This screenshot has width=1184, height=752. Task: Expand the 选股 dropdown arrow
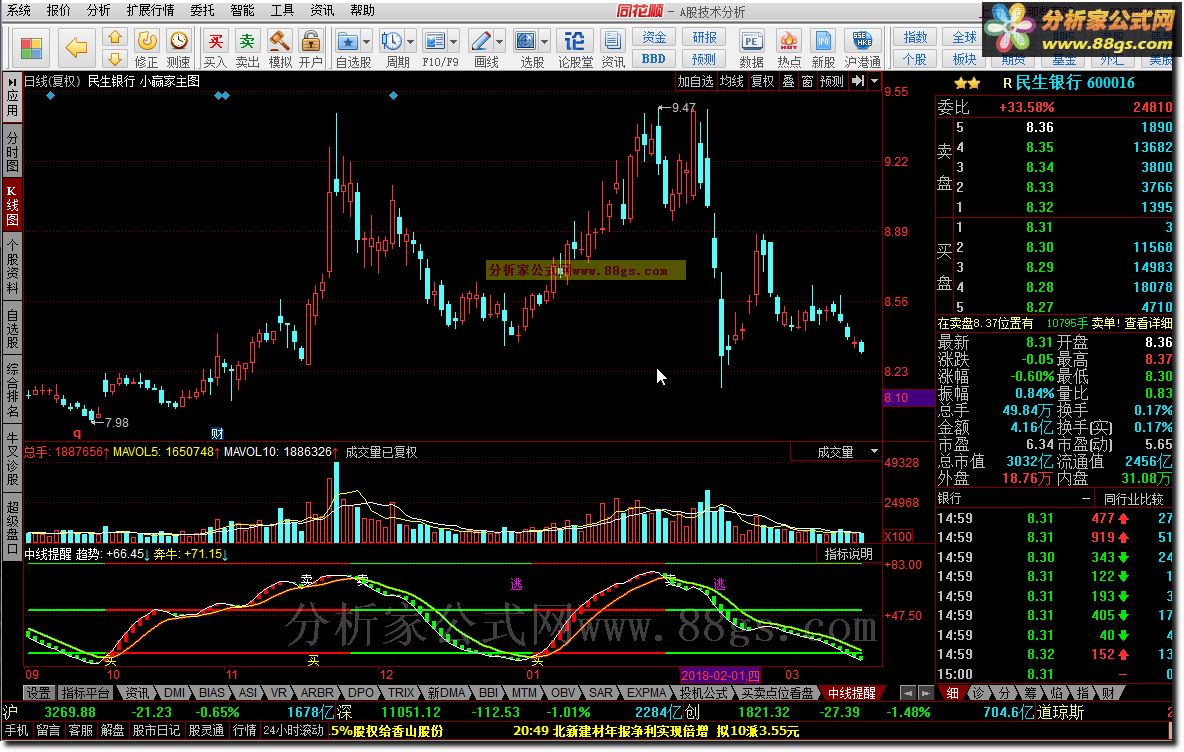pos(544,42)
